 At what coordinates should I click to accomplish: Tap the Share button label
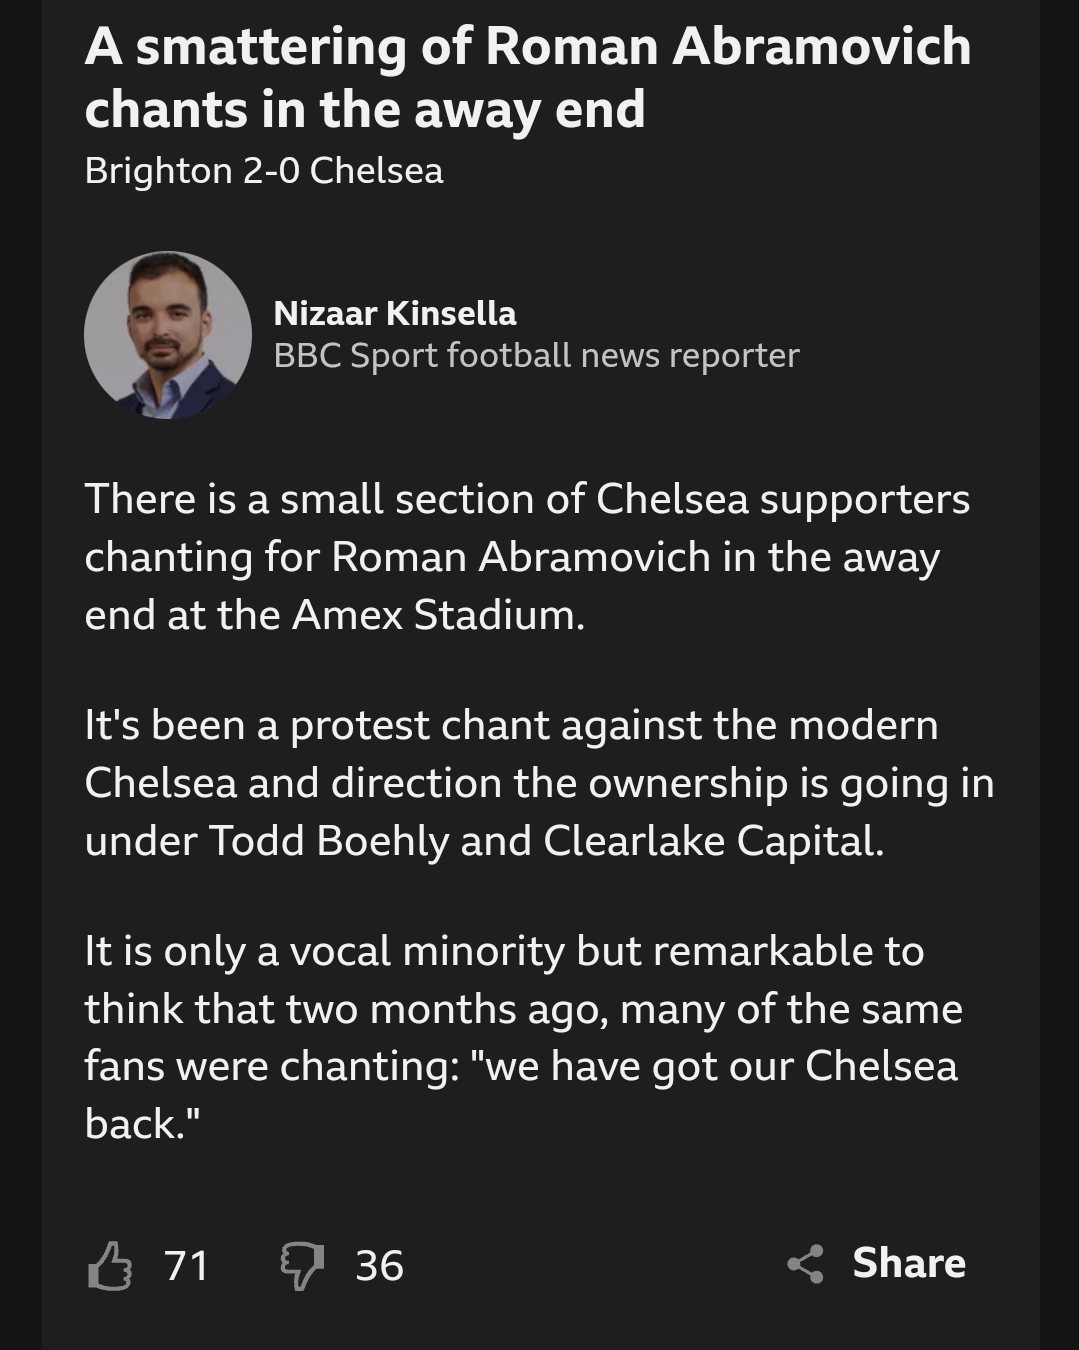909,1263
